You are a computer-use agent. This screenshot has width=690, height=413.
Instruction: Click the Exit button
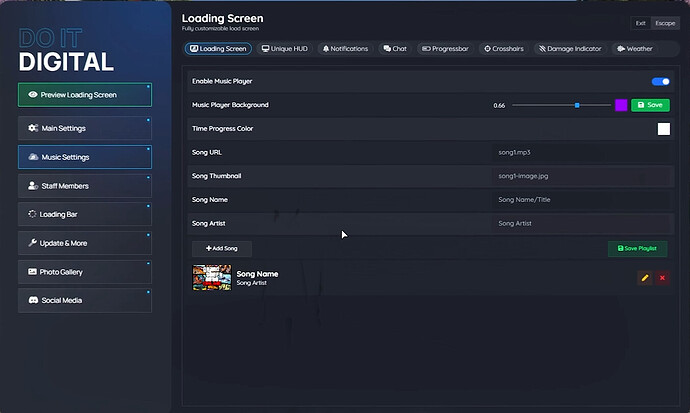tap(641, 23)
